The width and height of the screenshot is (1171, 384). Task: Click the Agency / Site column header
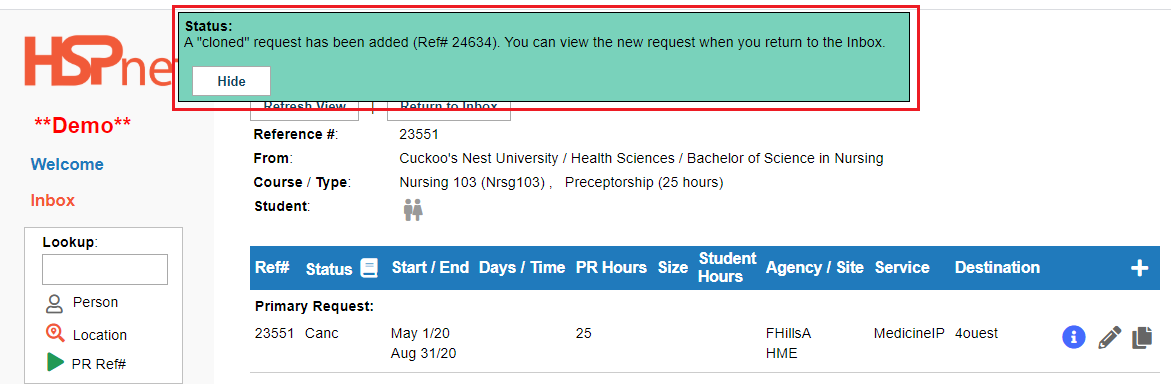pyautogui.click(x=815, y=267)
